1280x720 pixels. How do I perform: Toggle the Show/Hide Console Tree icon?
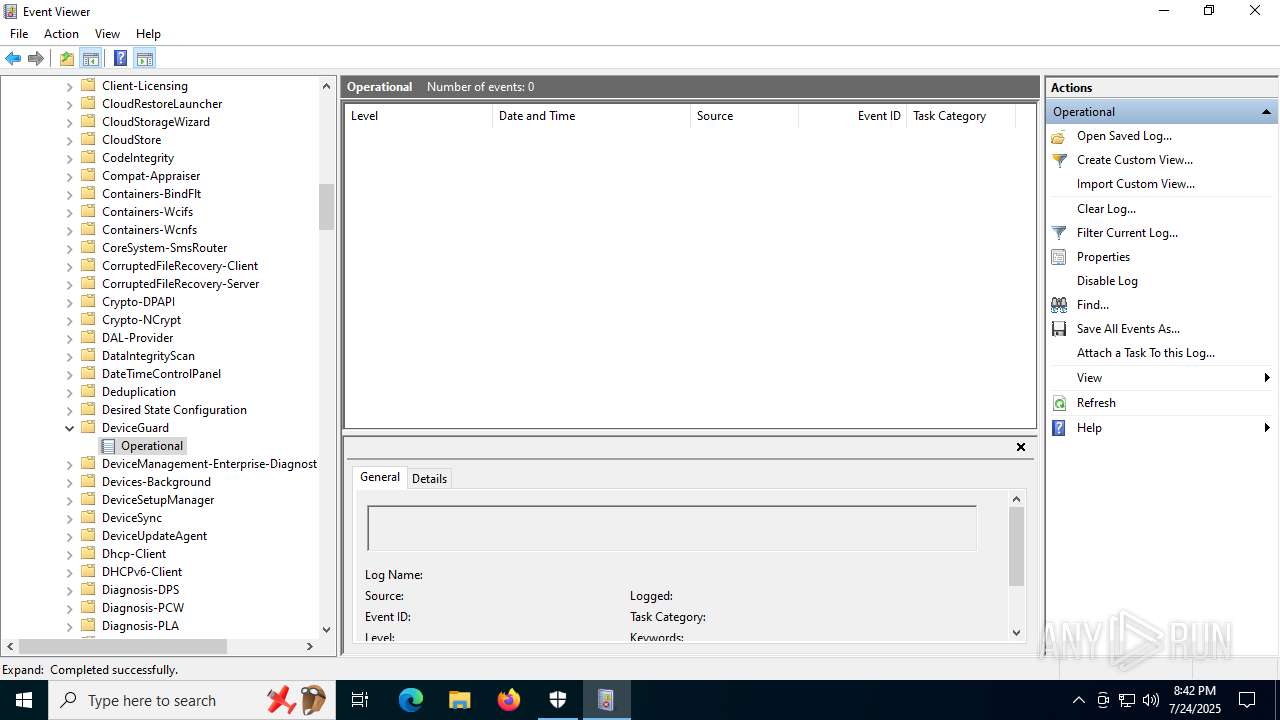[91, 58]
